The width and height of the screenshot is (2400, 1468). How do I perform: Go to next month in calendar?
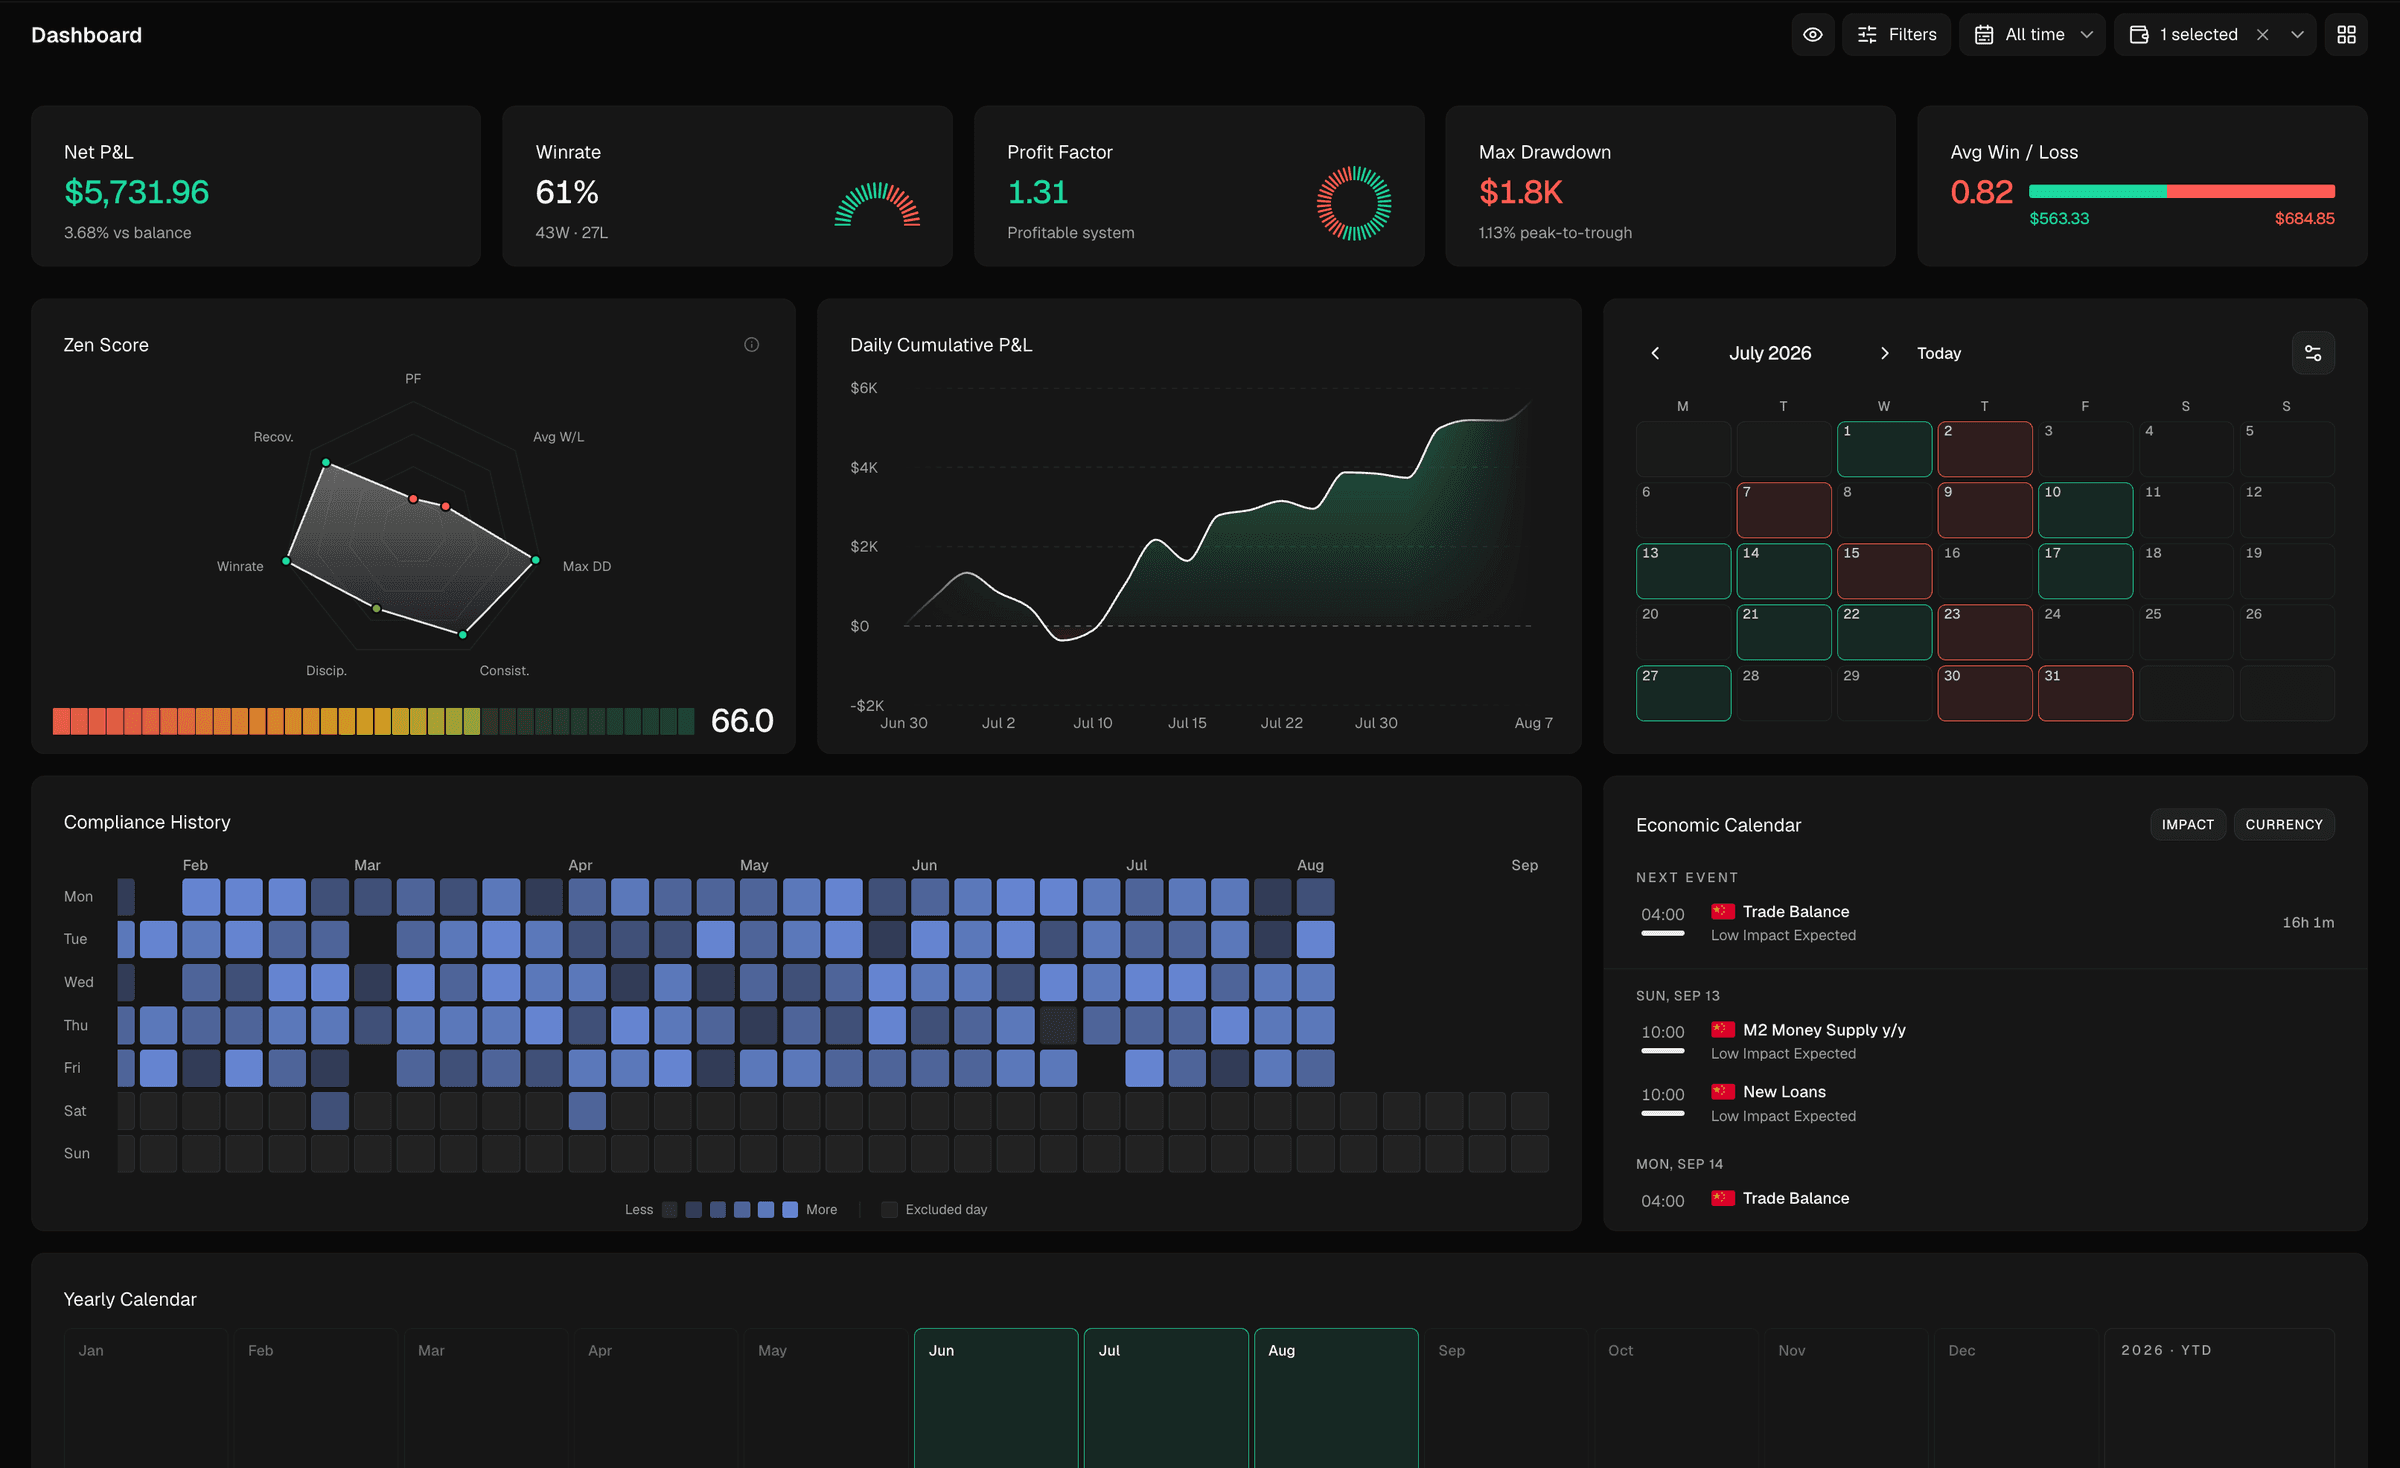tap(1884, 353)
